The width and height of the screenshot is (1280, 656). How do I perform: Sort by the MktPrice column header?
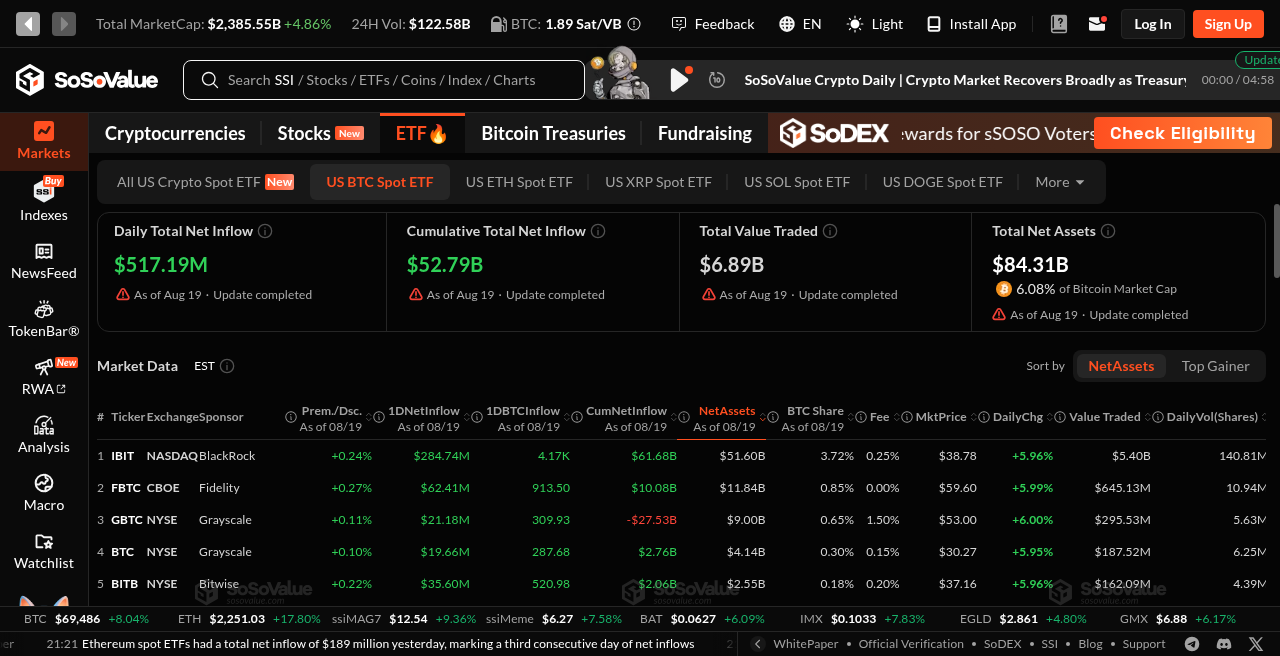941,417
